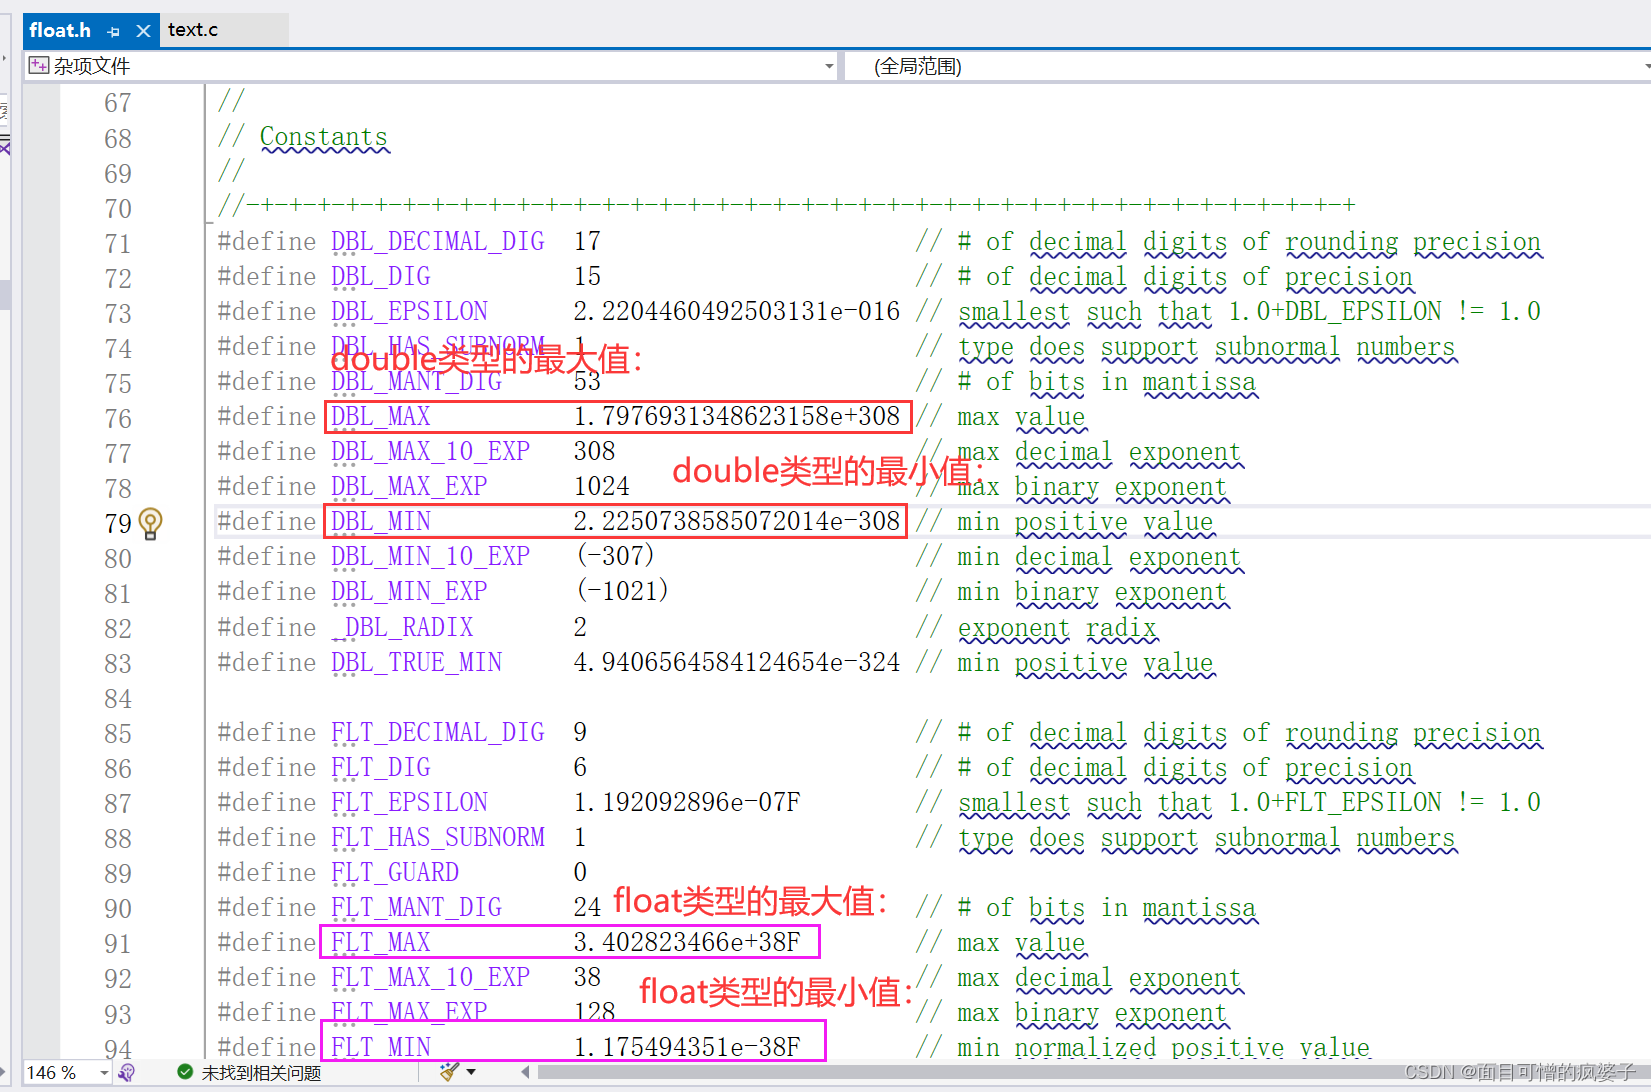This screenshot has height=1092, width=1651.
Task: Click the lightbulb quick actions icon
Action: [x=150, y=523]
